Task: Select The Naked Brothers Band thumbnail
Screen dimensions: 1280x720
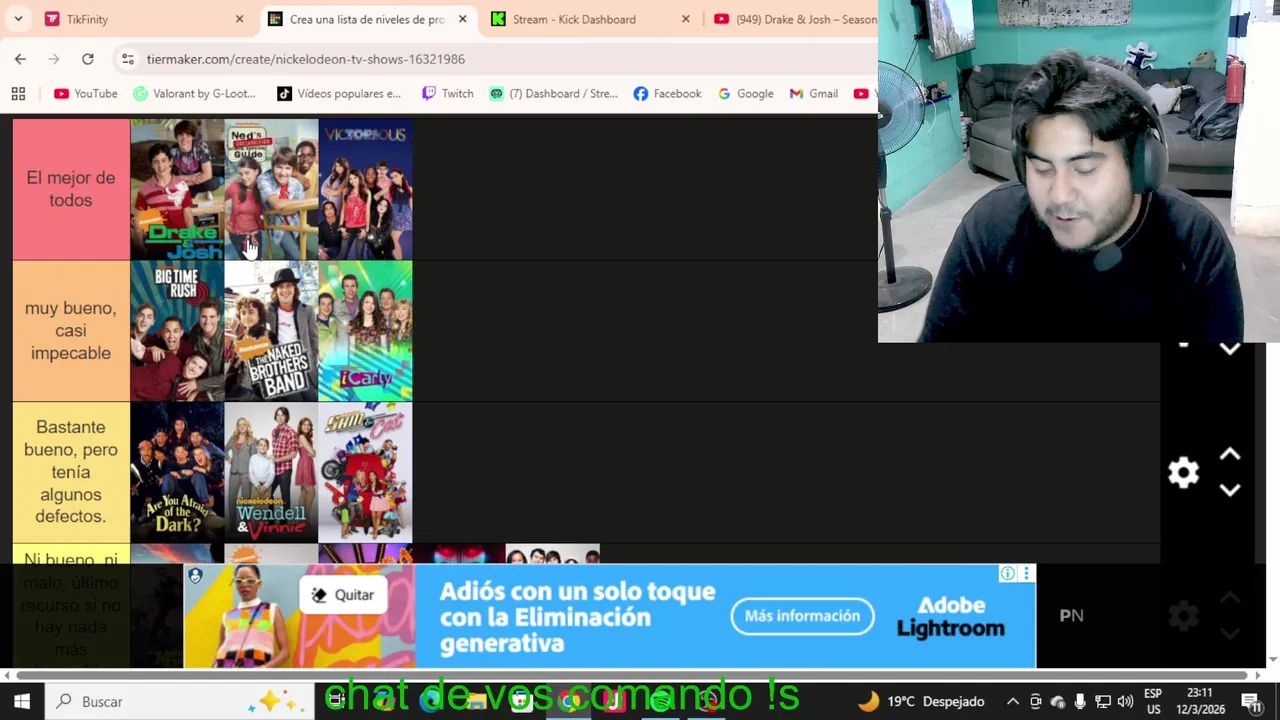Action: (271, 331)
